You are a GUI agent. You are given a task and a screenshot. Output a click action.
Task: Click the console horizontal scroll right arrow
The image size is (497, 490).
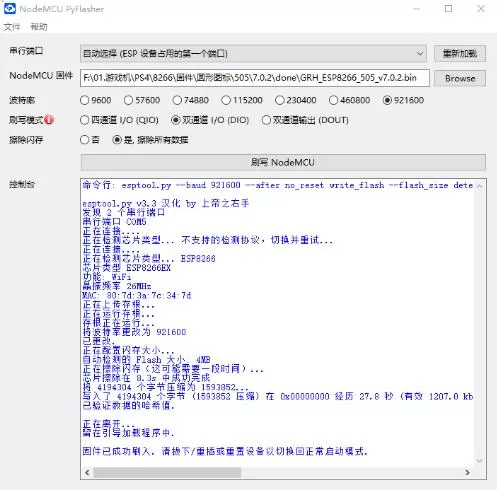(x=467, y=472)
